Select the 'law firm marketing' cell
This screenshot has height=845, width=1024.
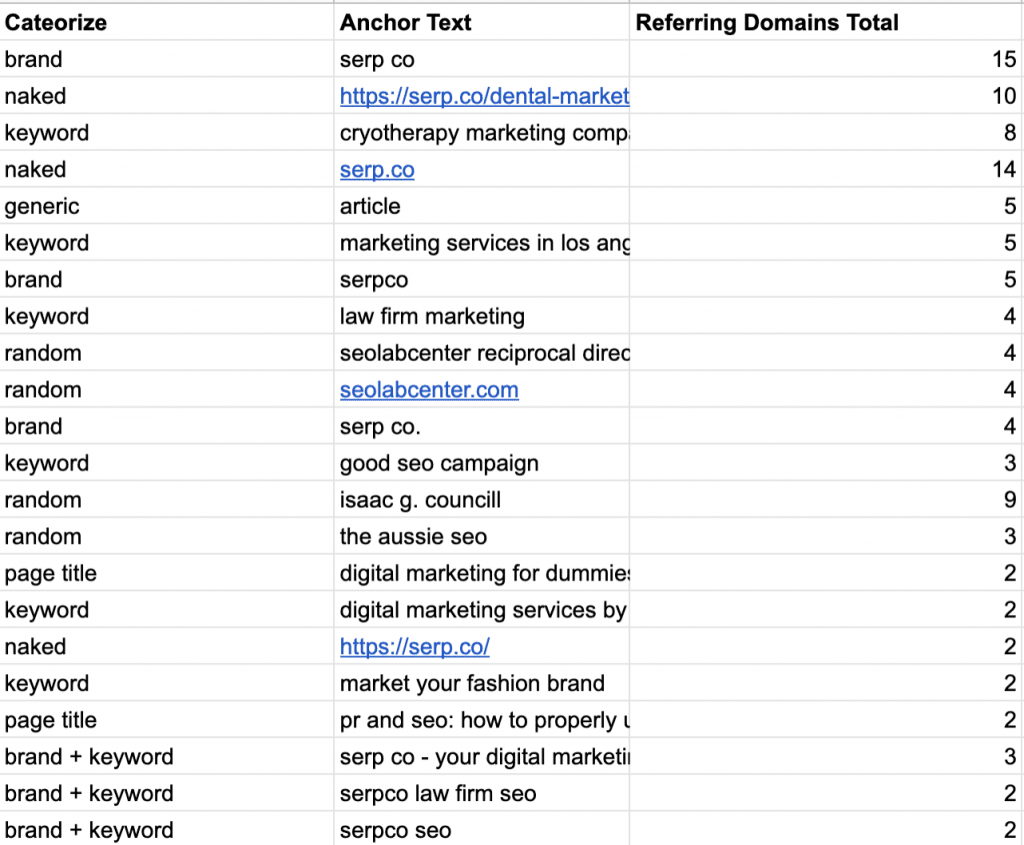click(481, 316)
